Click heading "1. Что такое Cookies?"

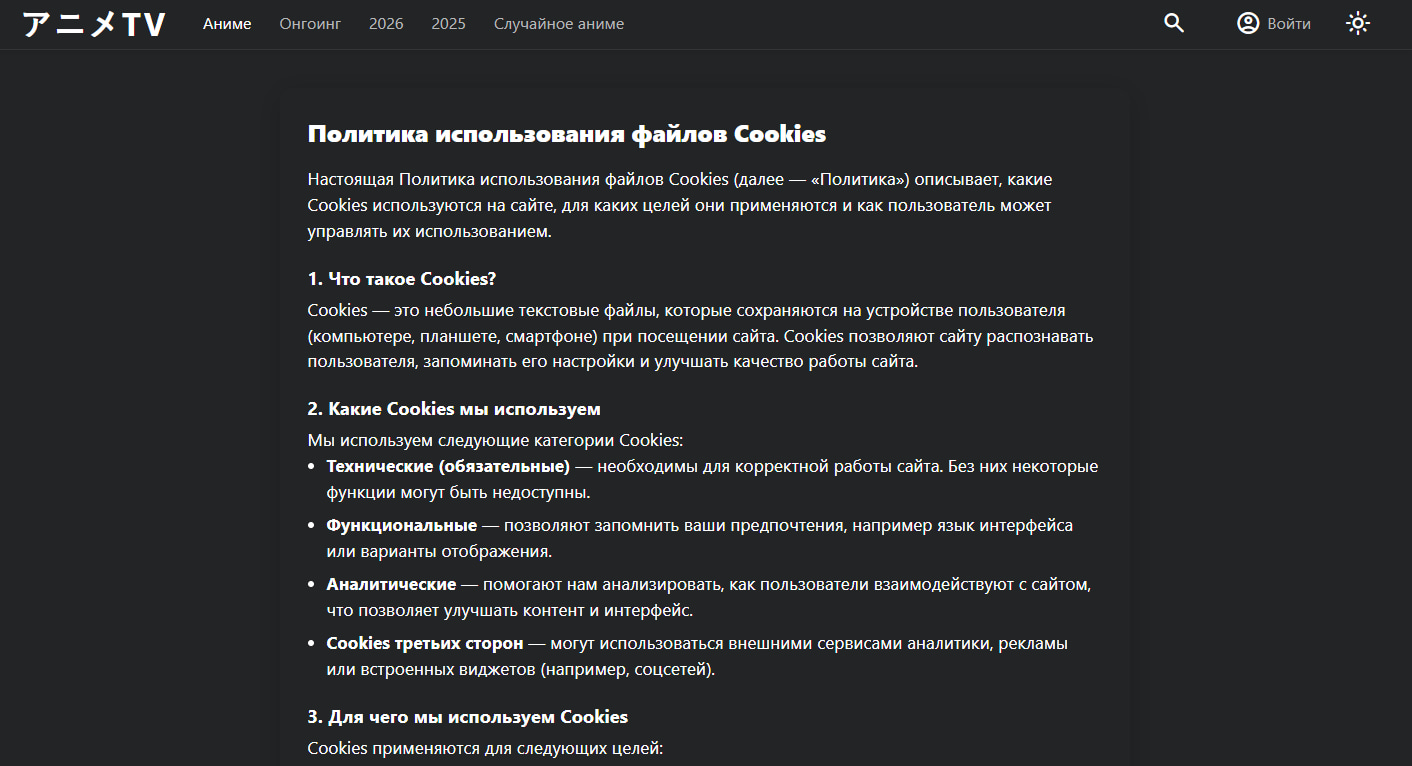click(x=402, y=279)
